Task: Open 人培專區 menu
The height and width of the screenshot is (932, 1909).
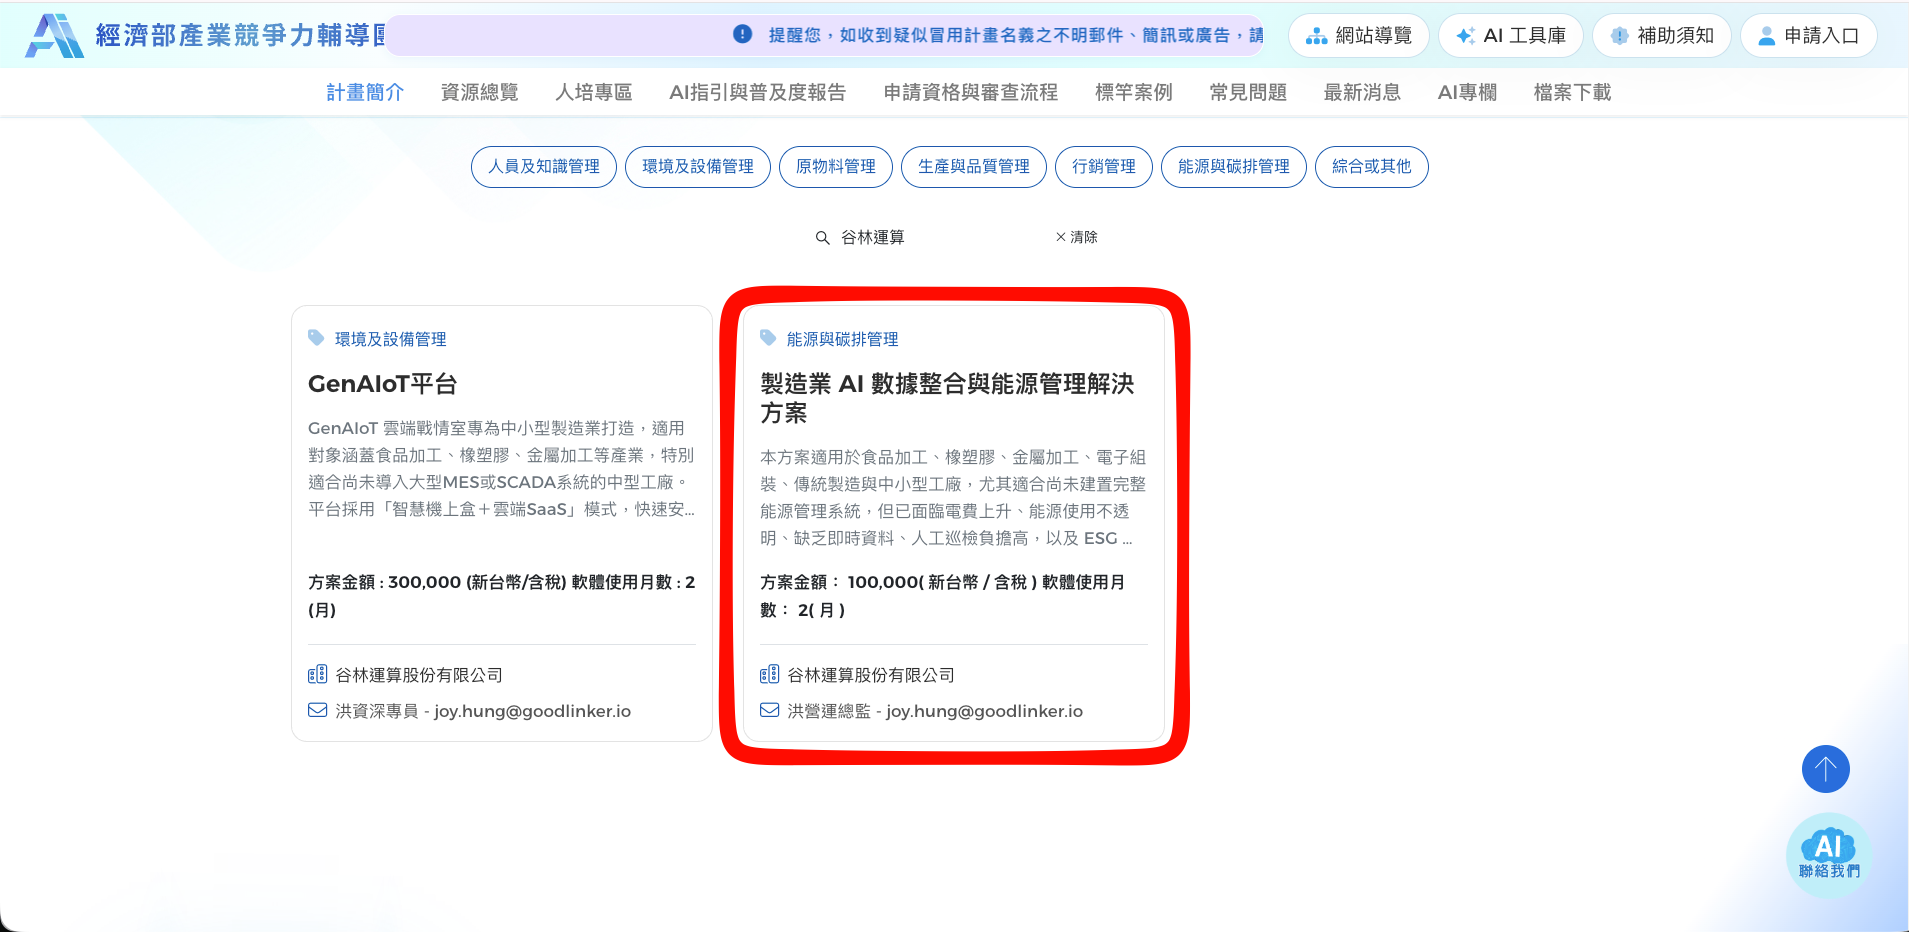Action: [x=594, y=92]
